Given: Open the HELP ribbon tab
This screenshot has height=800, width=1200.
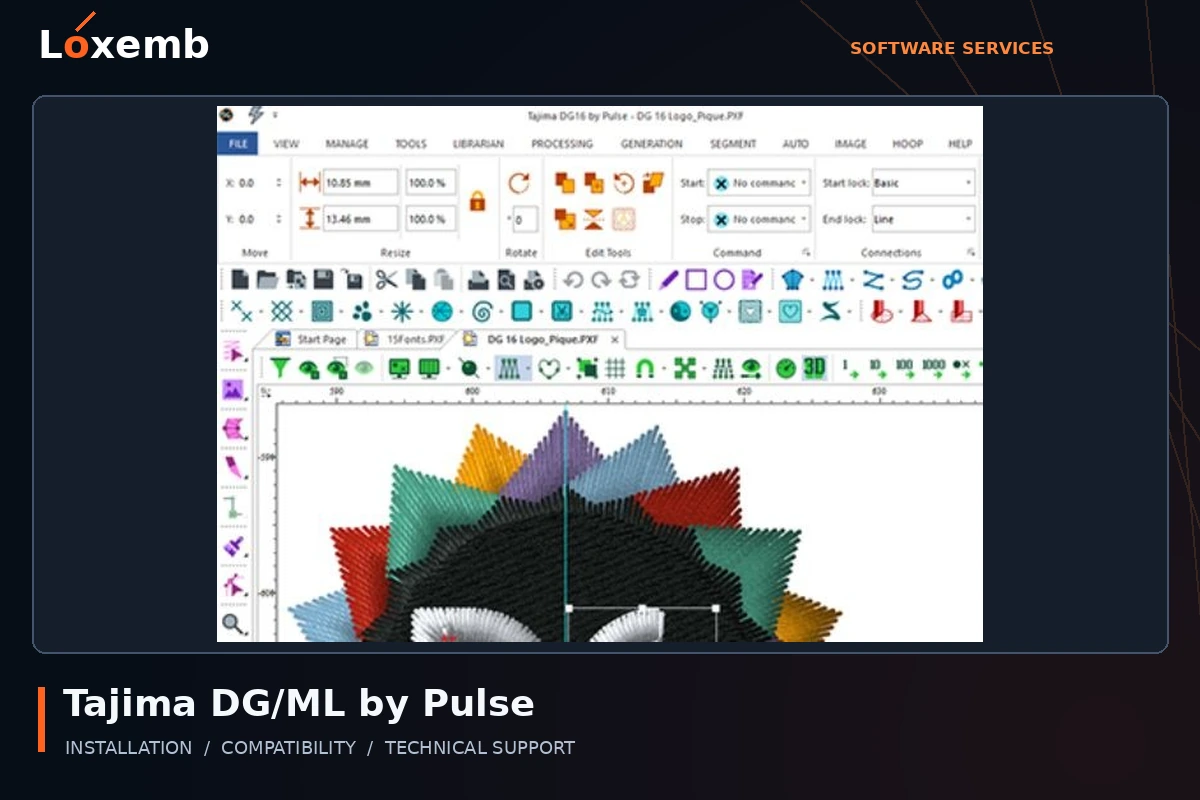Looking at the screenshot, I should [x=960, y=144].
